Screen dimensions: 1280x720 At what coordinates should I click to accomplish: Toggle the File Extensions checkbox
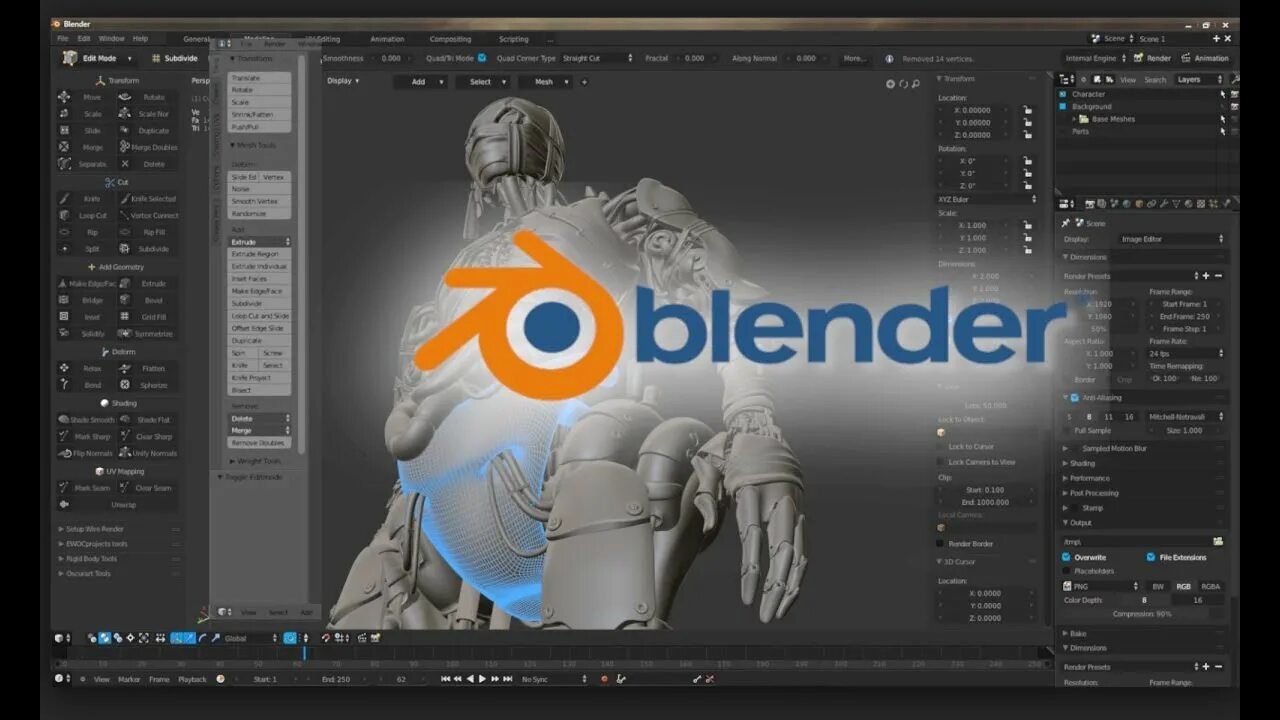pyautogui.click(x=1151, y=557)
